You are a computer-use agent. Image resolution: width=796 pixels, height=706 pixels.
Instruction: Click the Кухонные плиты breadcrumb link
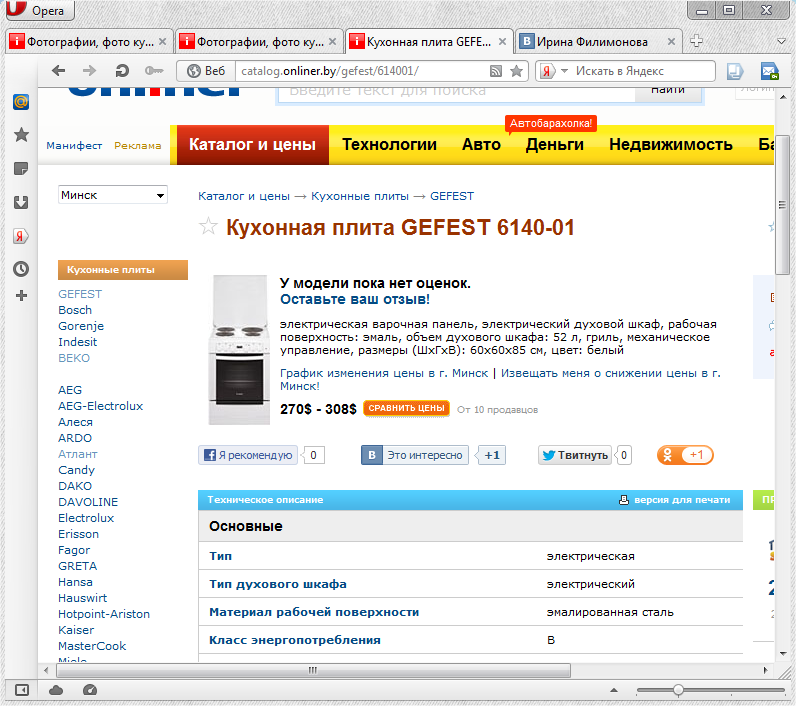(359, 196)
